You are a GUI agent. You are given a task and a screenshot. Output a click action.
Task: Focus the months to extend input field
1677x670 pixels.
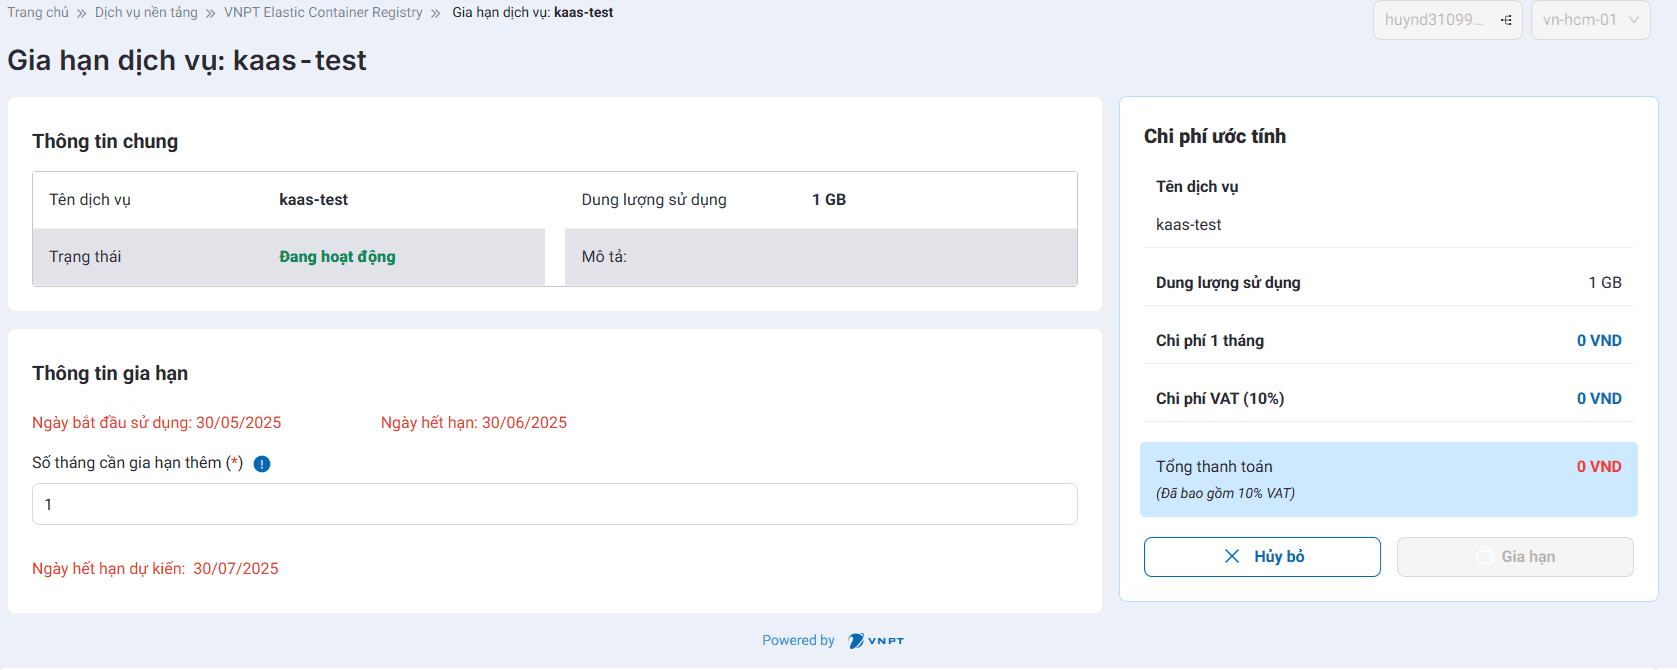554,504
